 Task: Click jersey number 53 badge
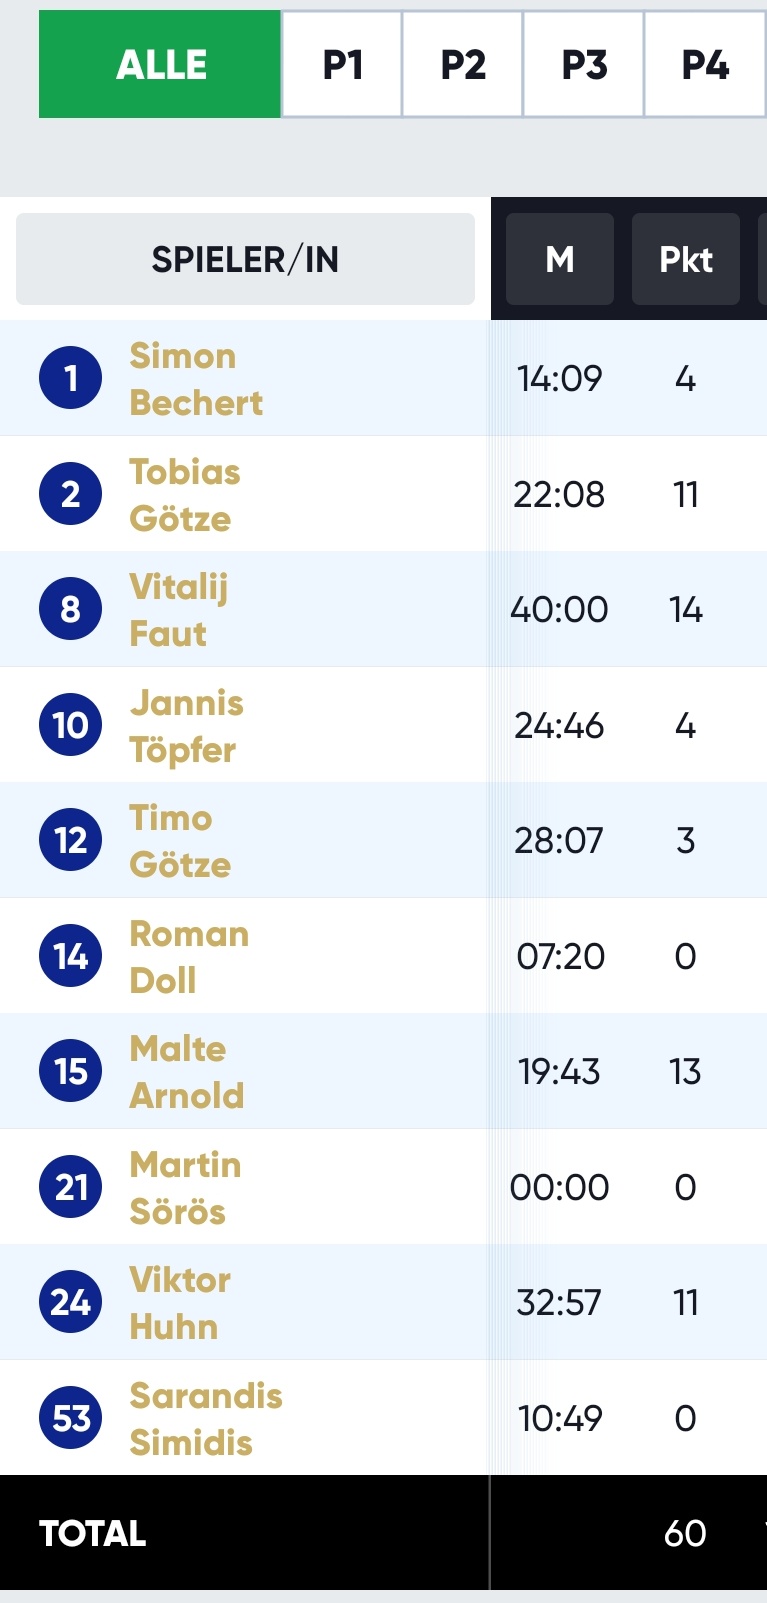tap(70, 1418)
